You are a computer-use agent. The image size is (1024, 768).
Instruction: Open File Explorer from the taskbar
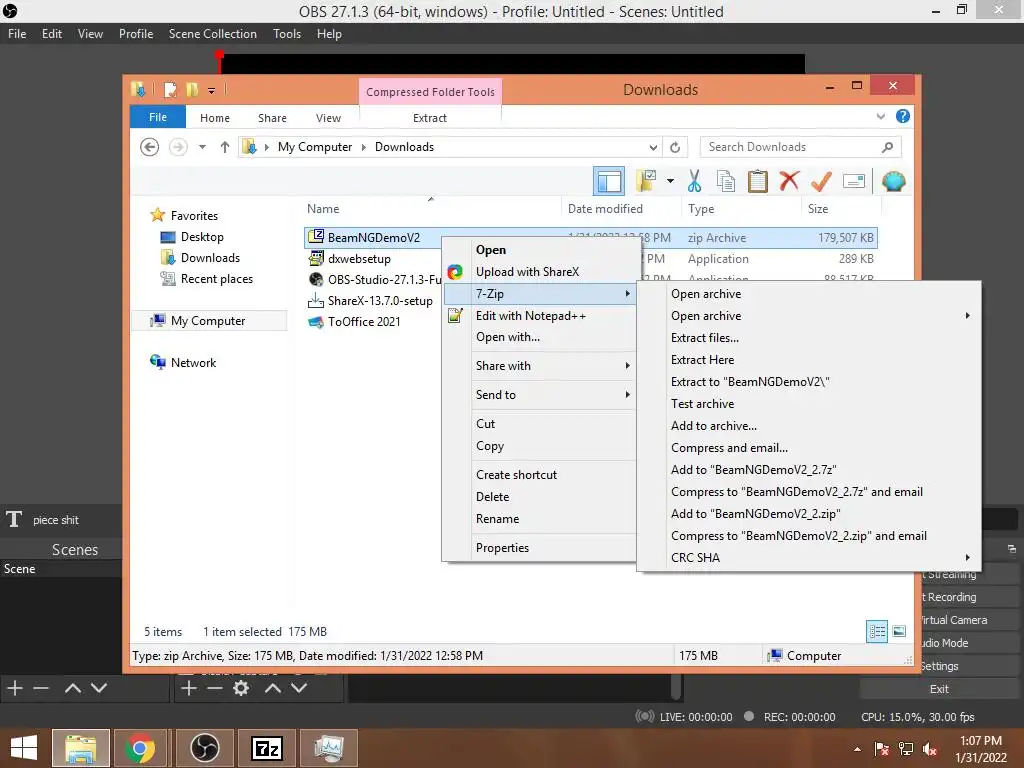coord(80,748)
